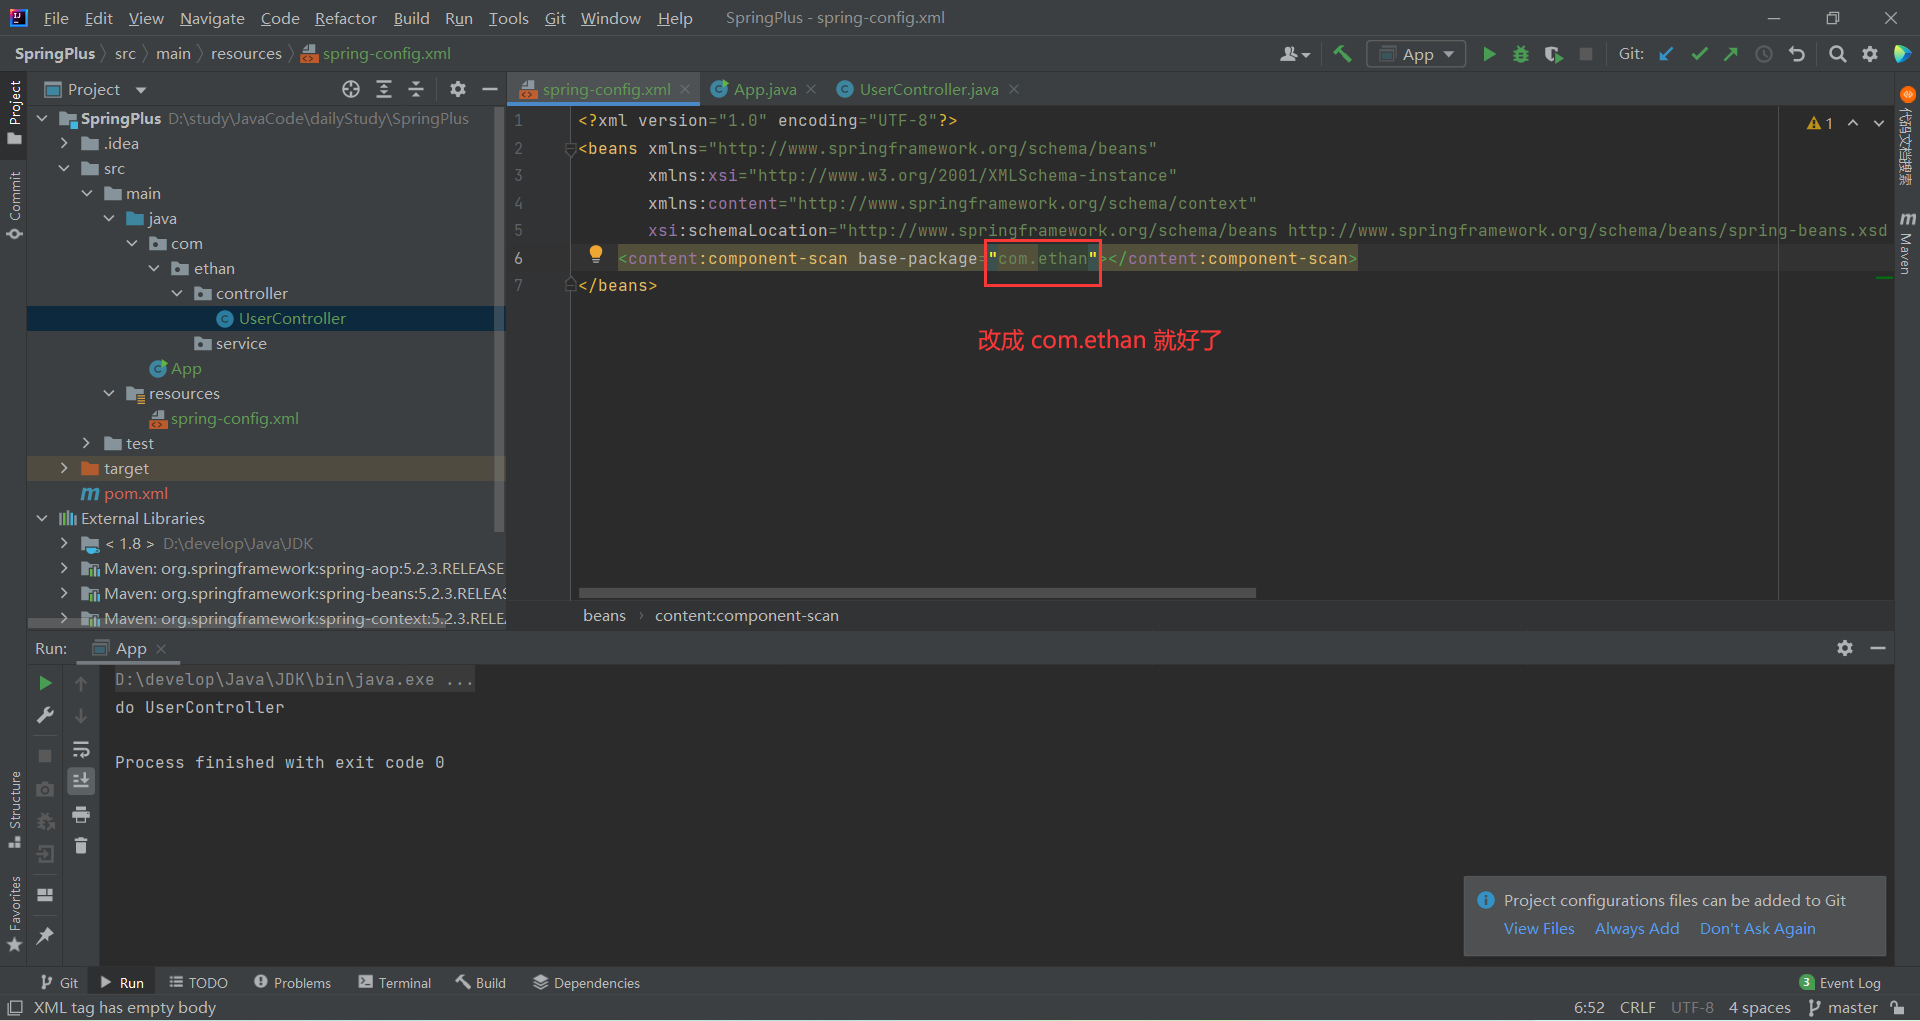Click the green Run App button in toolbar
Image resolution: width=1920 pixels, height=1021 pixels.
(x=1489, y=54)
